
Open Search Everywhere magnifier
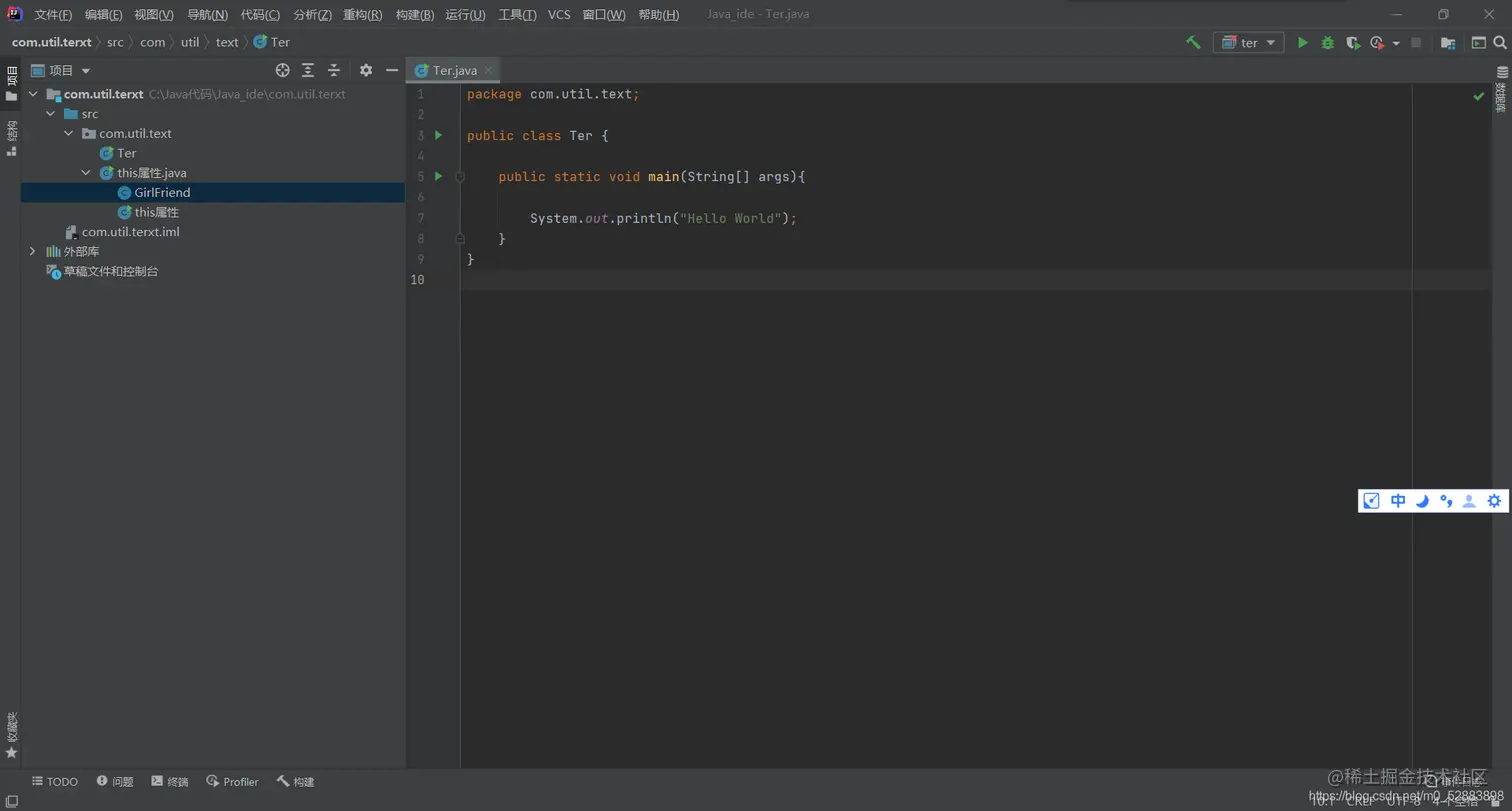tap(1499, 43)
